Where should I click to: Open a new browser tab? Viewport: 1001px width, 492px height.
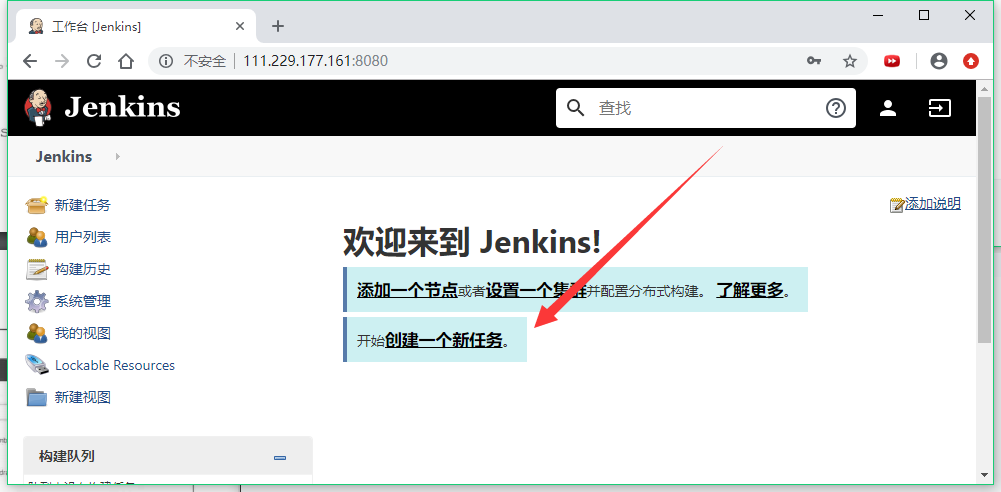(x=278, y=26)
